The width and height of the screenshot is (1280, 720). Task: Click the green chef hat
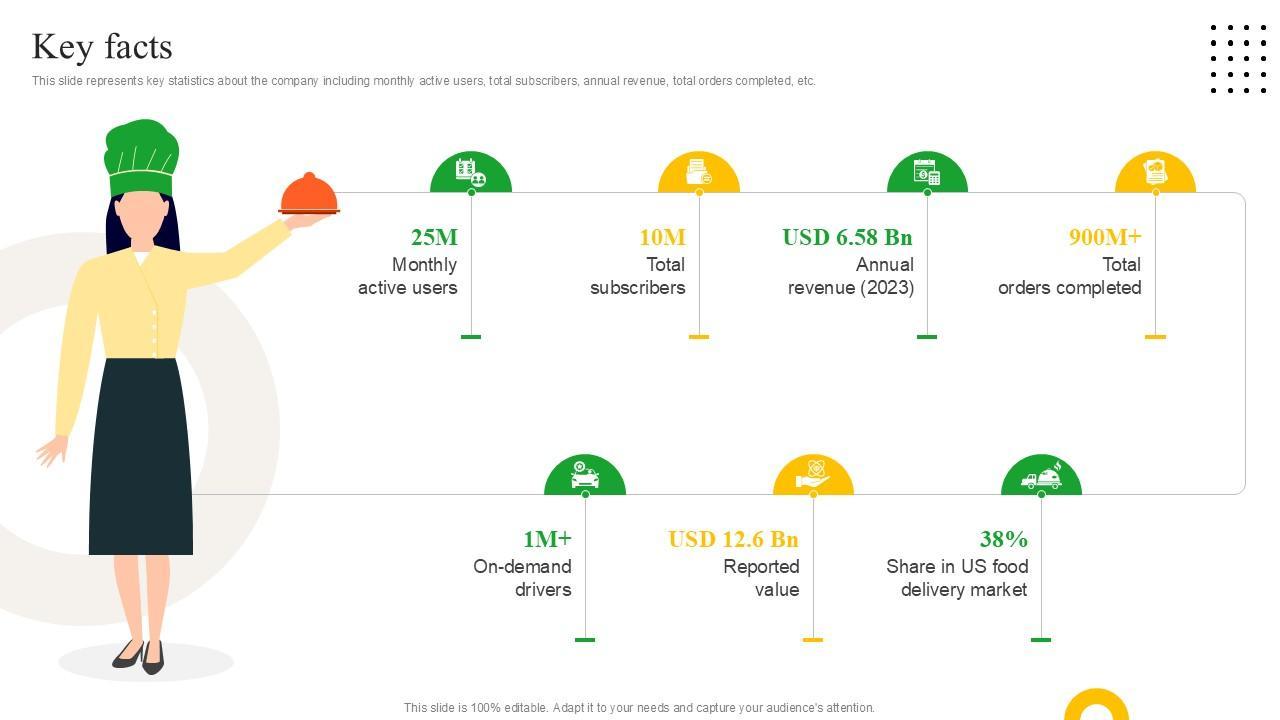(141, 157)
